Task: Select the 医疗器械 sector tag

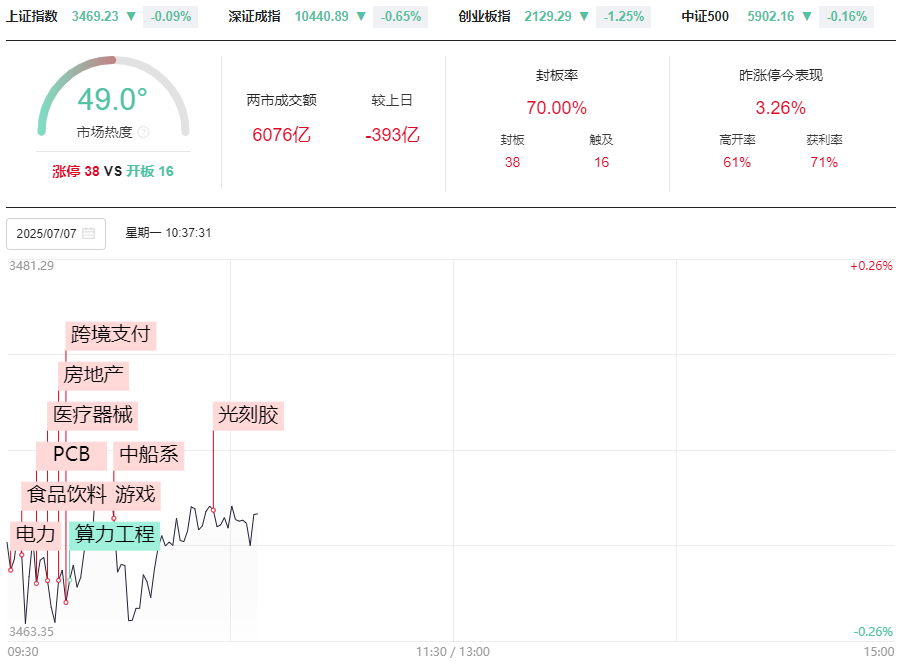Action: 92,415
